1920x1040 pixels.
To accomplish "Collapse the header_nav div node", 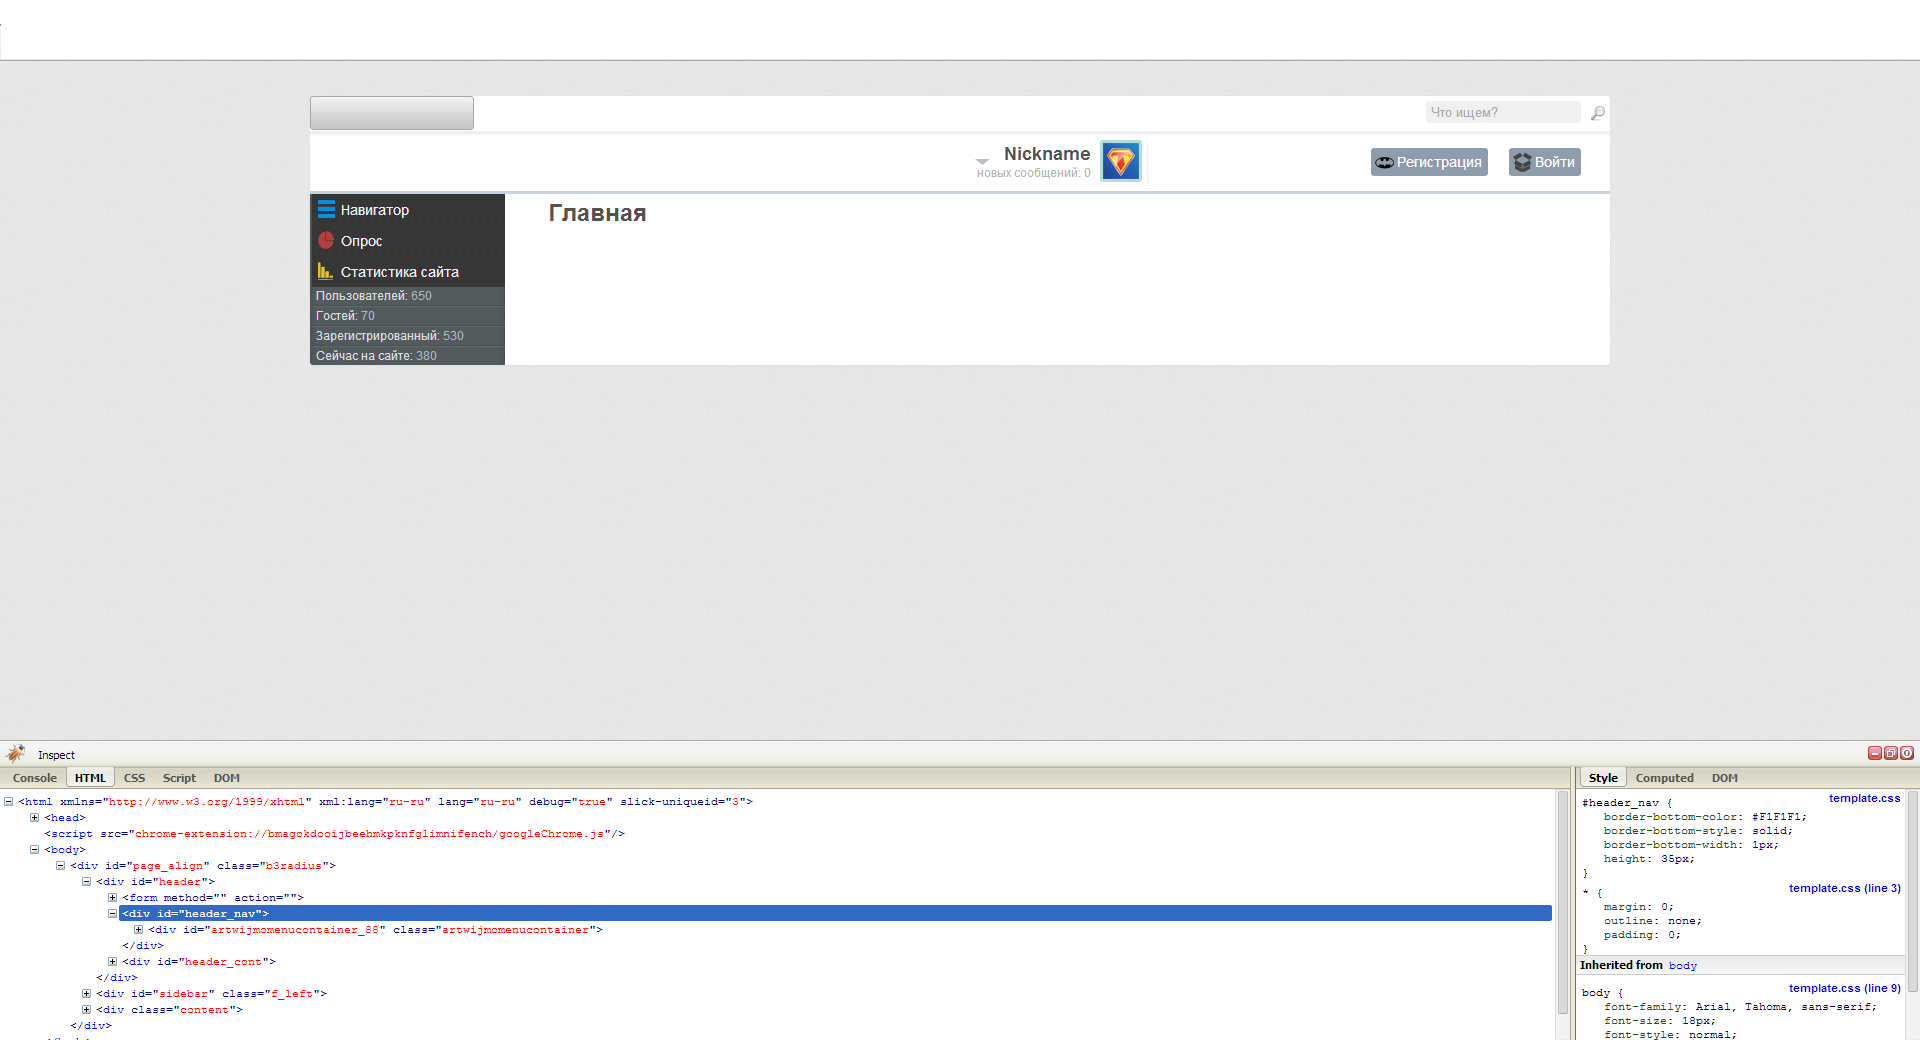I will point(112,914).
